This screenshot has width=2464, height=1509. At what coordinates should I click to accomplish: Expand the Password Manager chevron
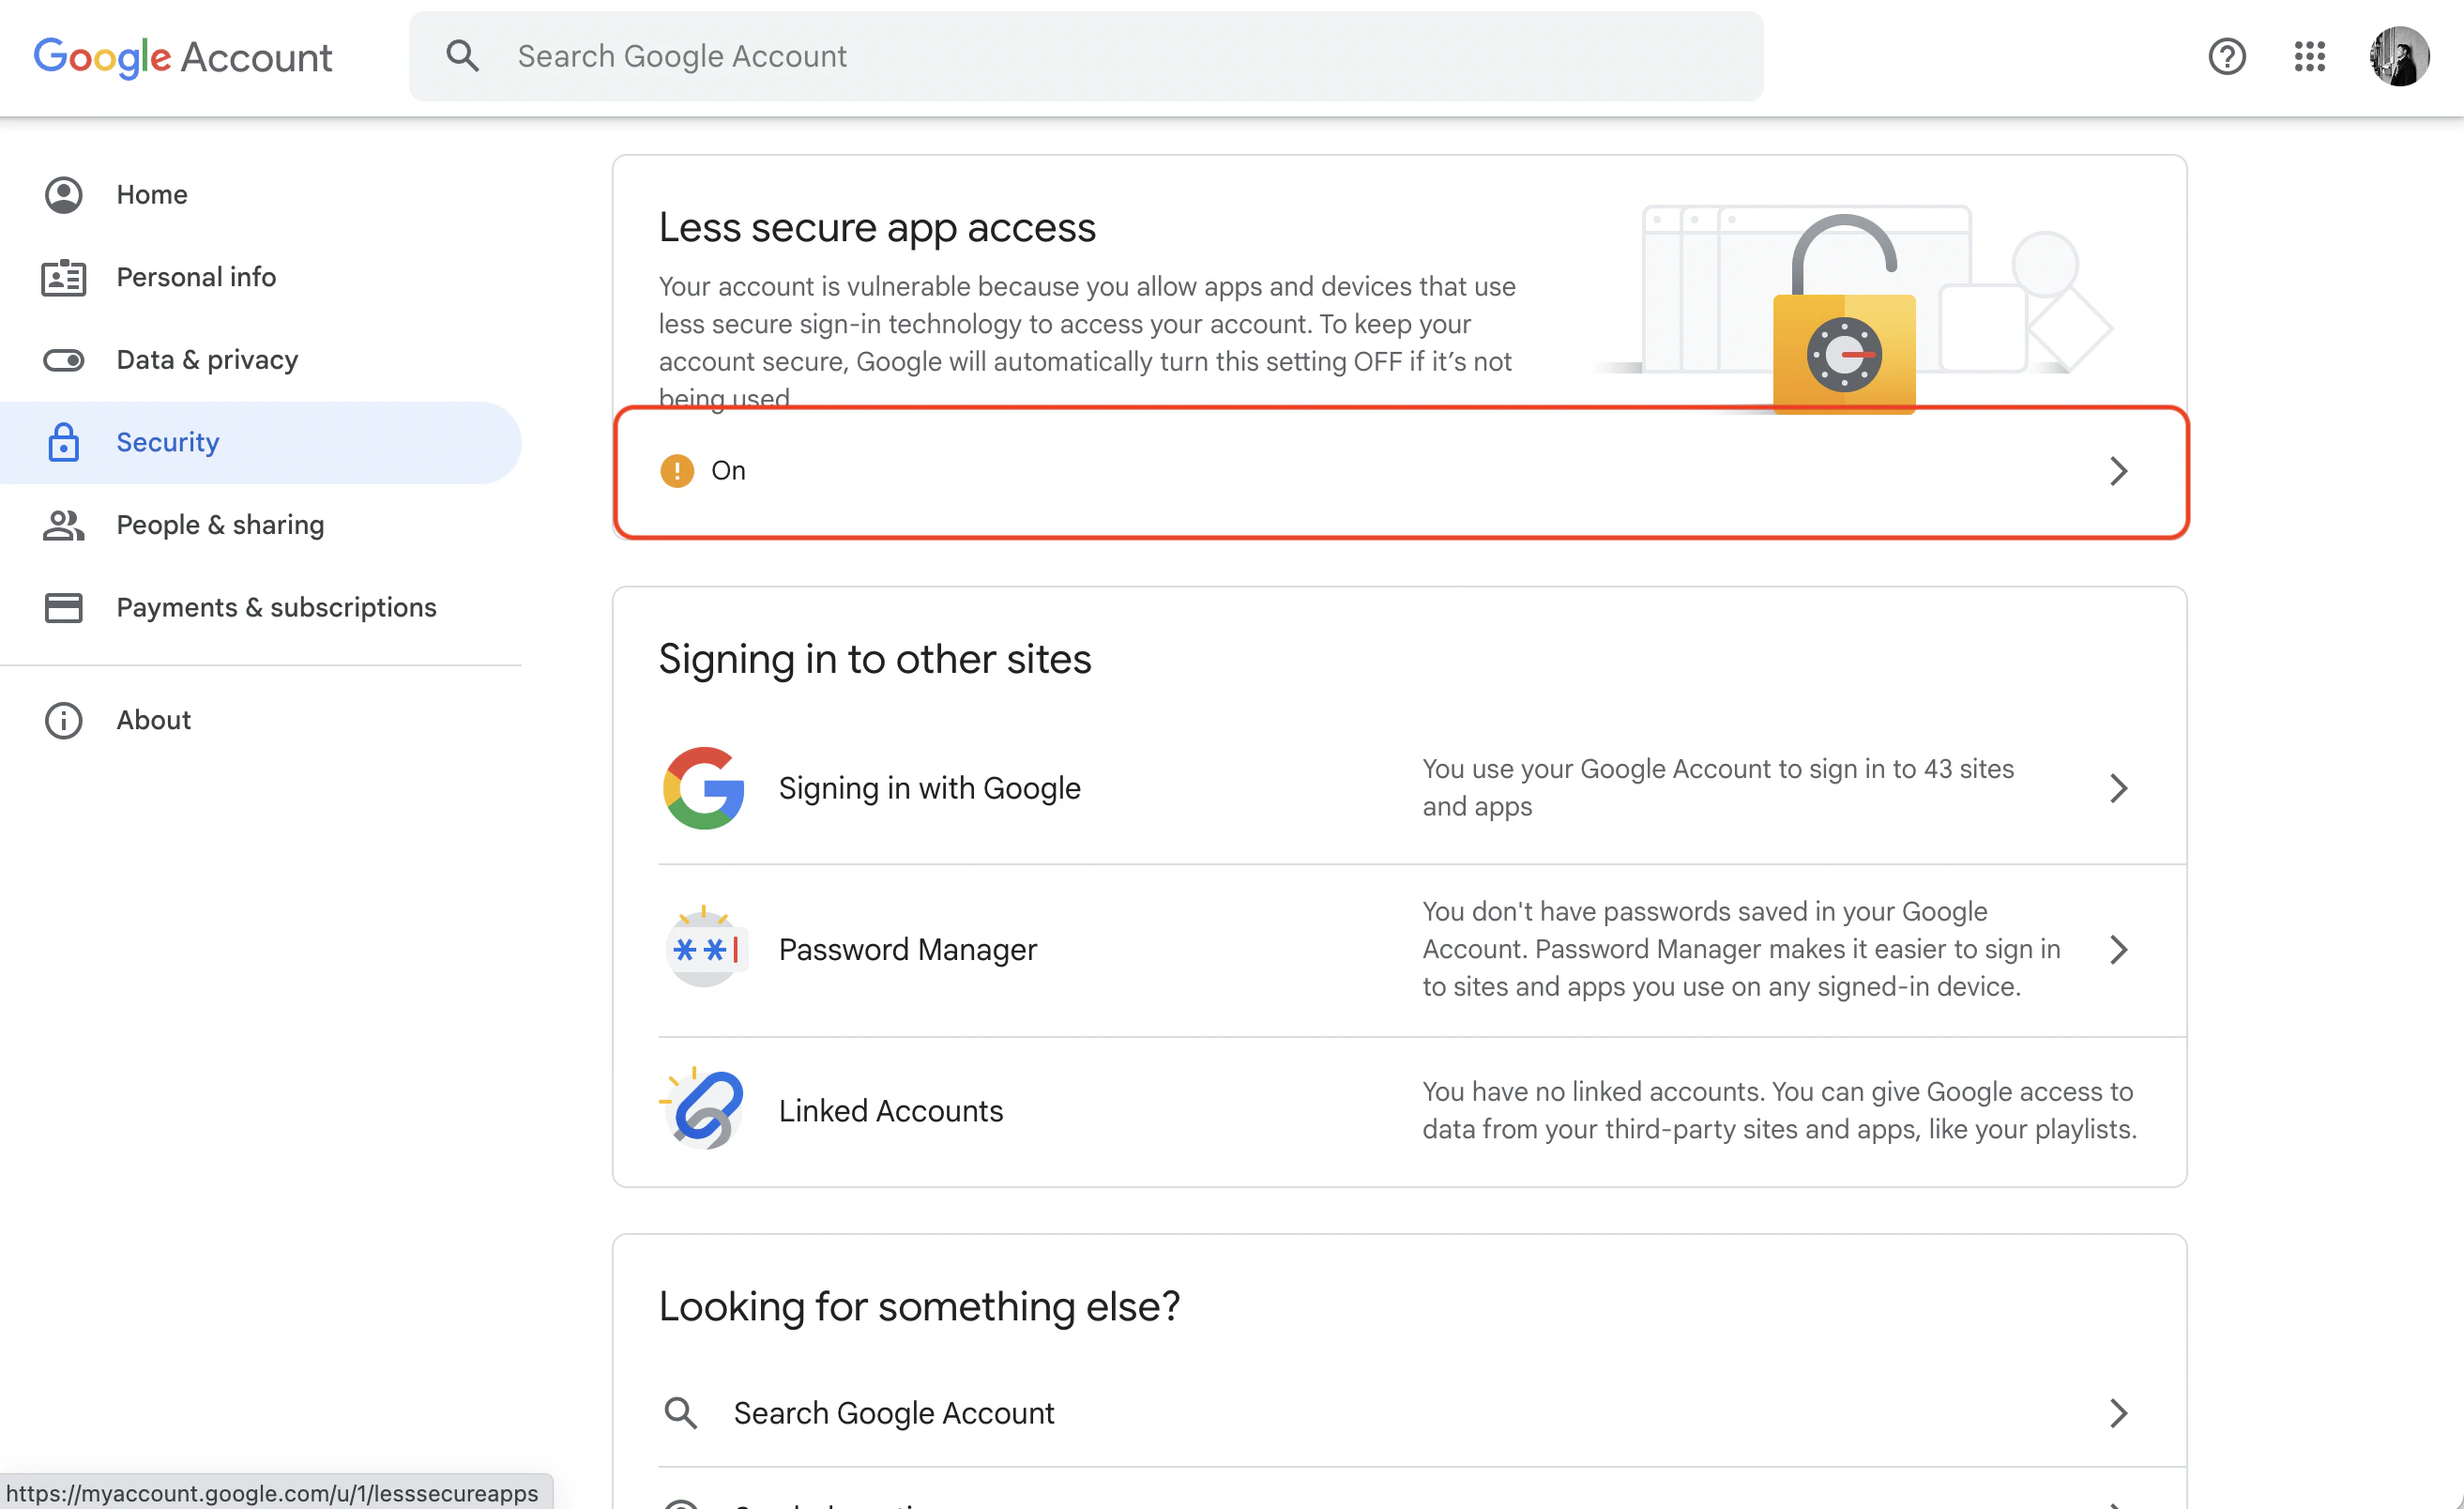coord(2119,948)
